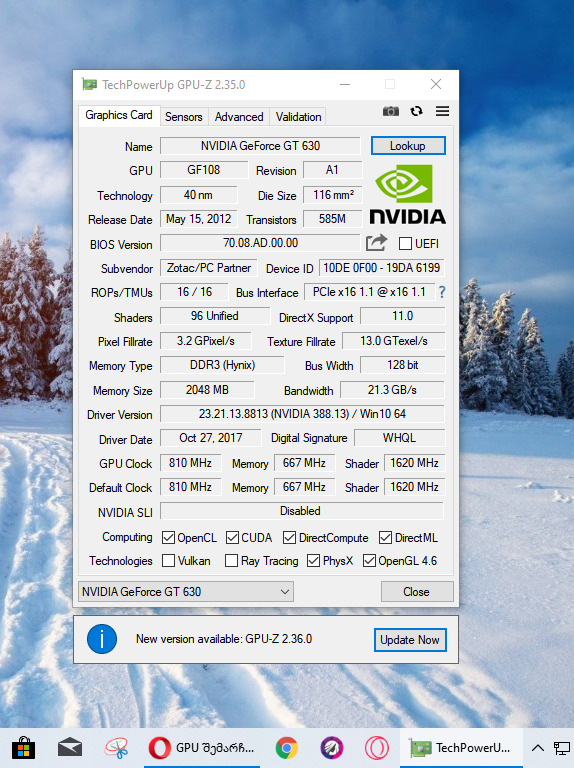Click the blue info icon
This screenshot has height=768, width=574.
coord(102,639)
